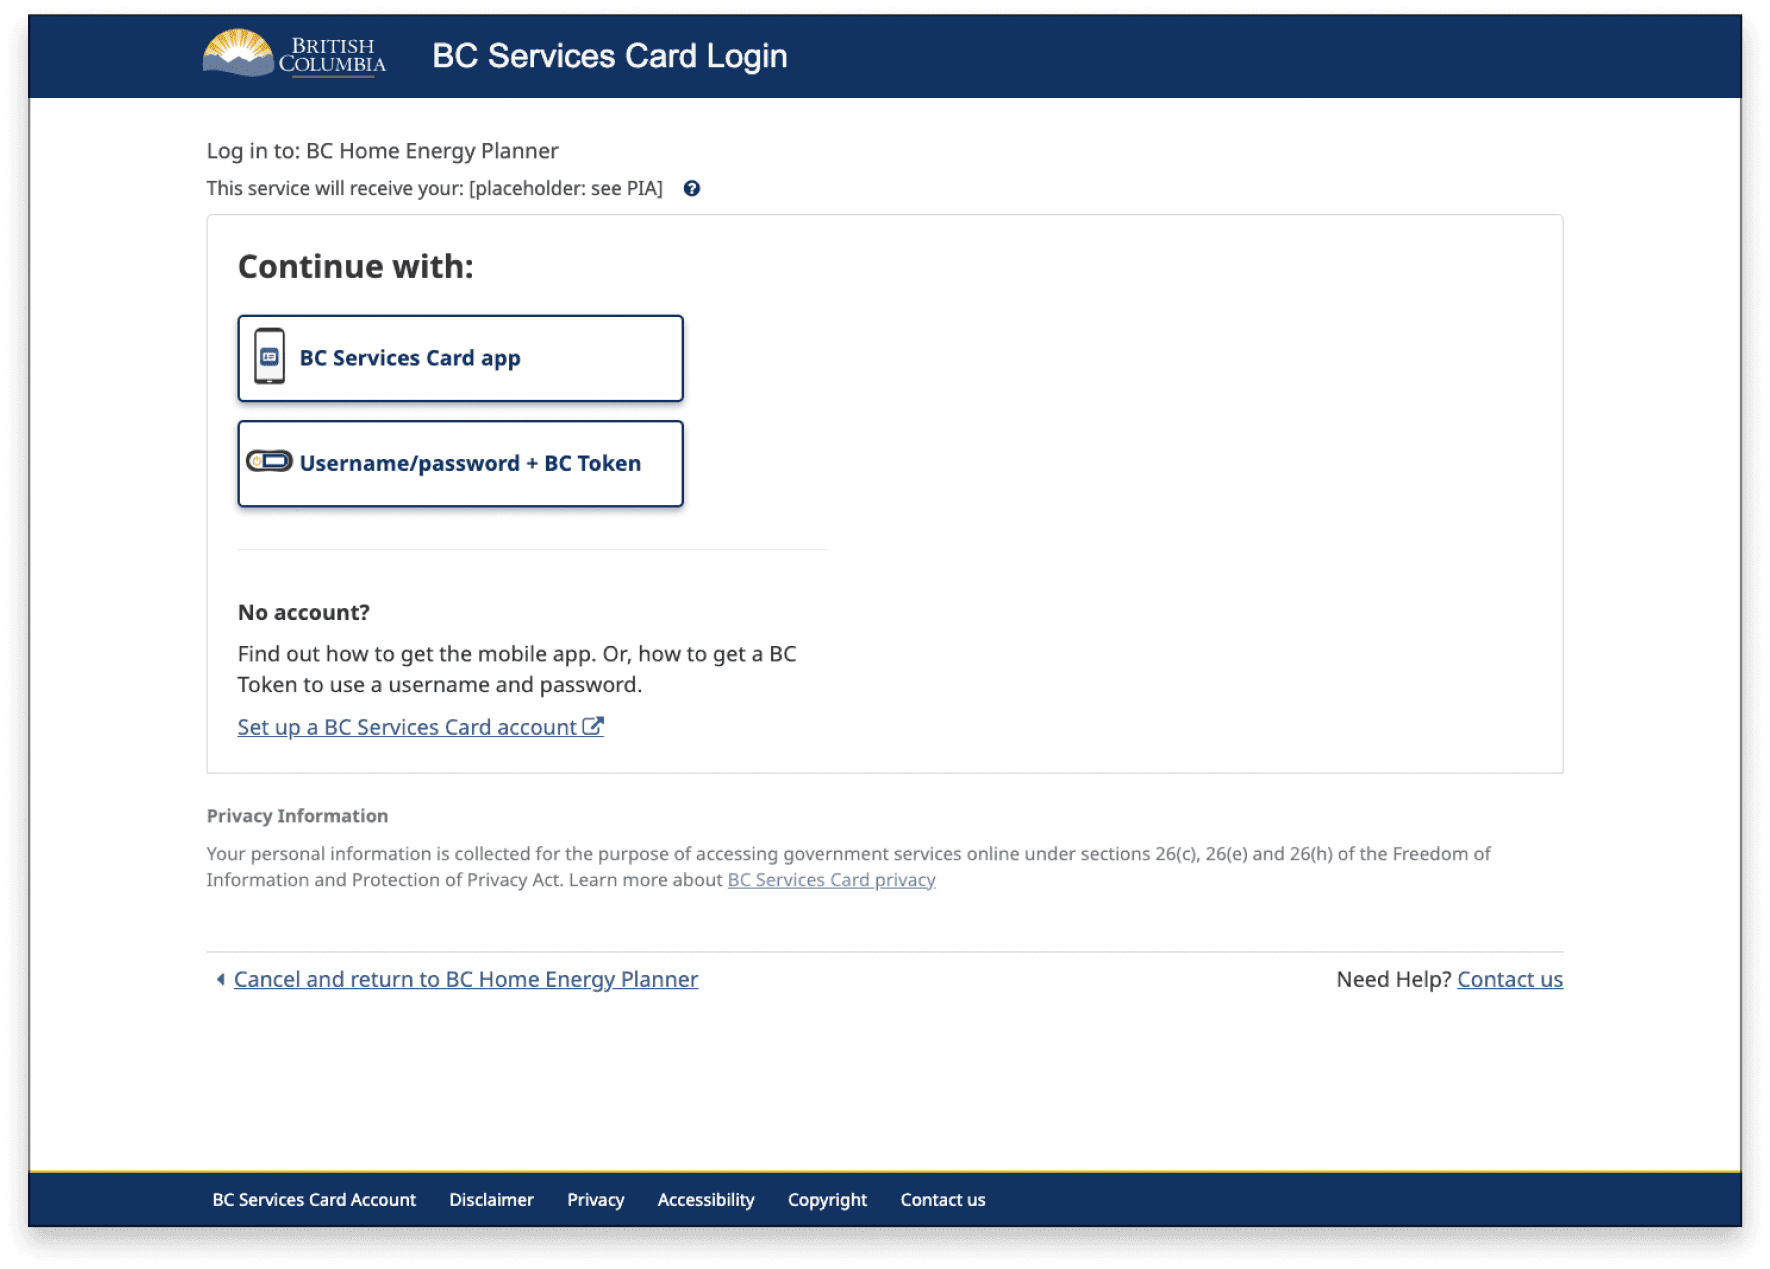Click the 'Continue with:' heading
The image size is (1770, 1269).
(355, 266)
